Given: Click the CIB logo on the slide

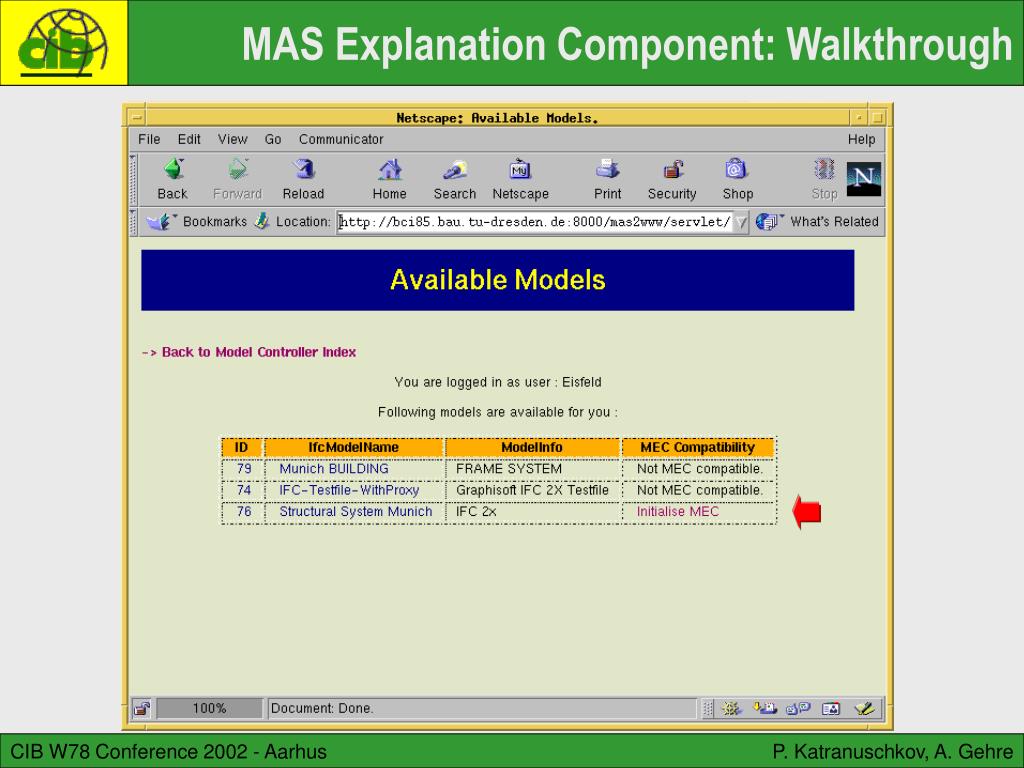Looking at the screenshot, I should [63, 42].
